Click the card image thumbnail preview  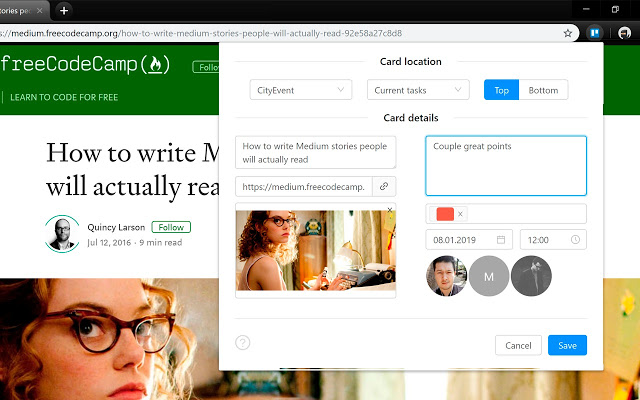pos(316,250)
